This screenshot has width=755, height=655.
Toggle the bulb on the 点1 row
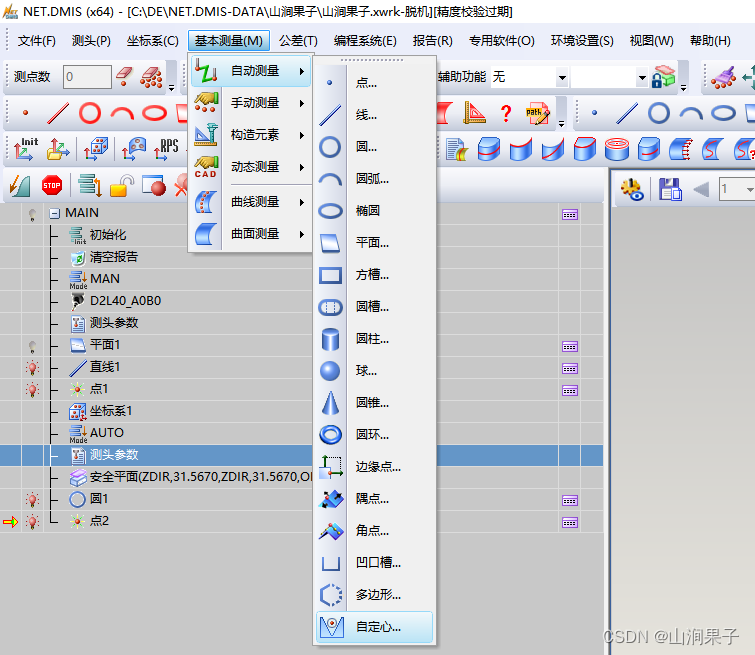click(x=32, y=390)
